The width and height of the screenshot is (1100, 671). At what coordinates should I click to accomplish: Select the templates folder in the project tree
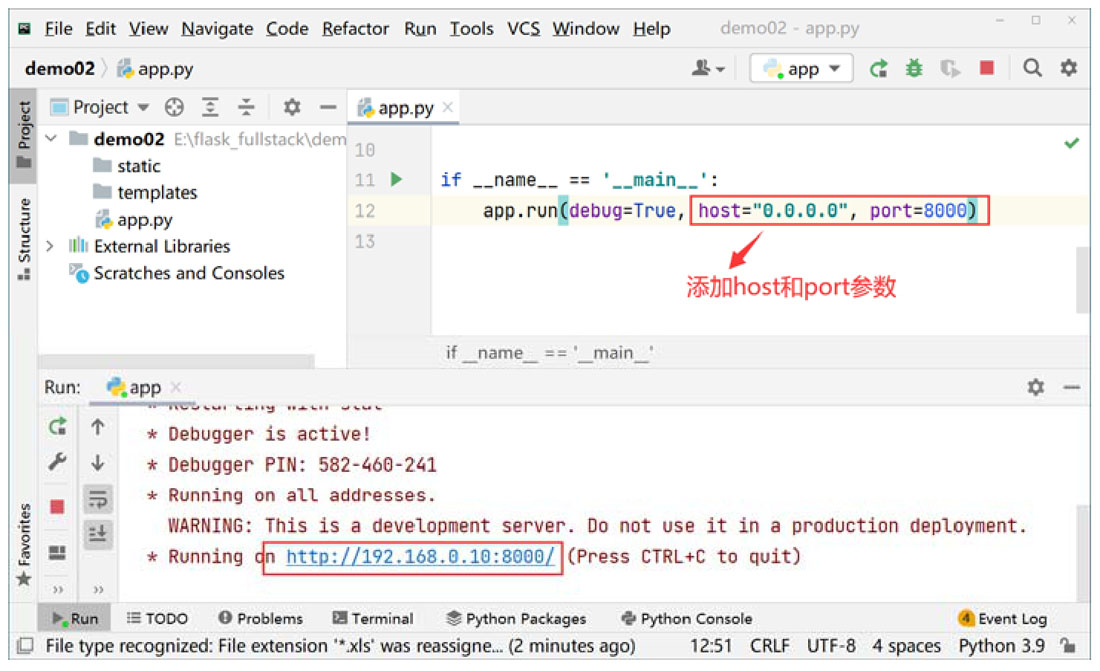click(157, 192)
